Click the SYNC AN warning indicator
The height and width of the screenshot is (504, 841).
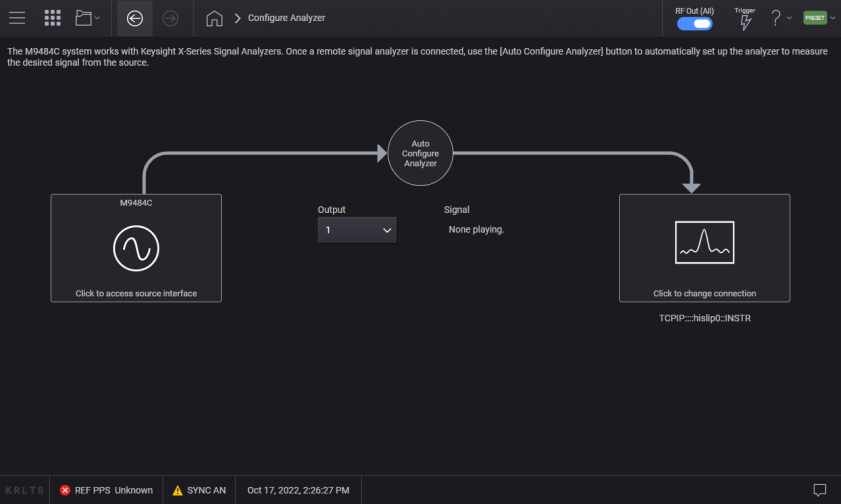click(198, 490)
